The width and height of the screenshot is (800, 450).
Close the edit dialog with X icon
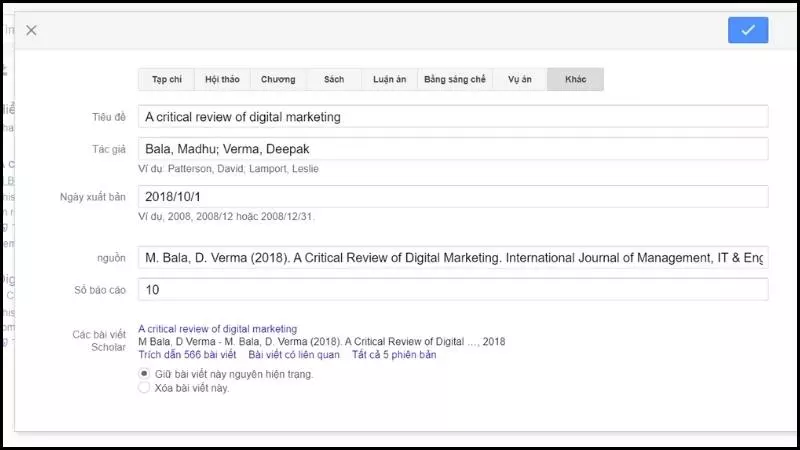(31, 31)
